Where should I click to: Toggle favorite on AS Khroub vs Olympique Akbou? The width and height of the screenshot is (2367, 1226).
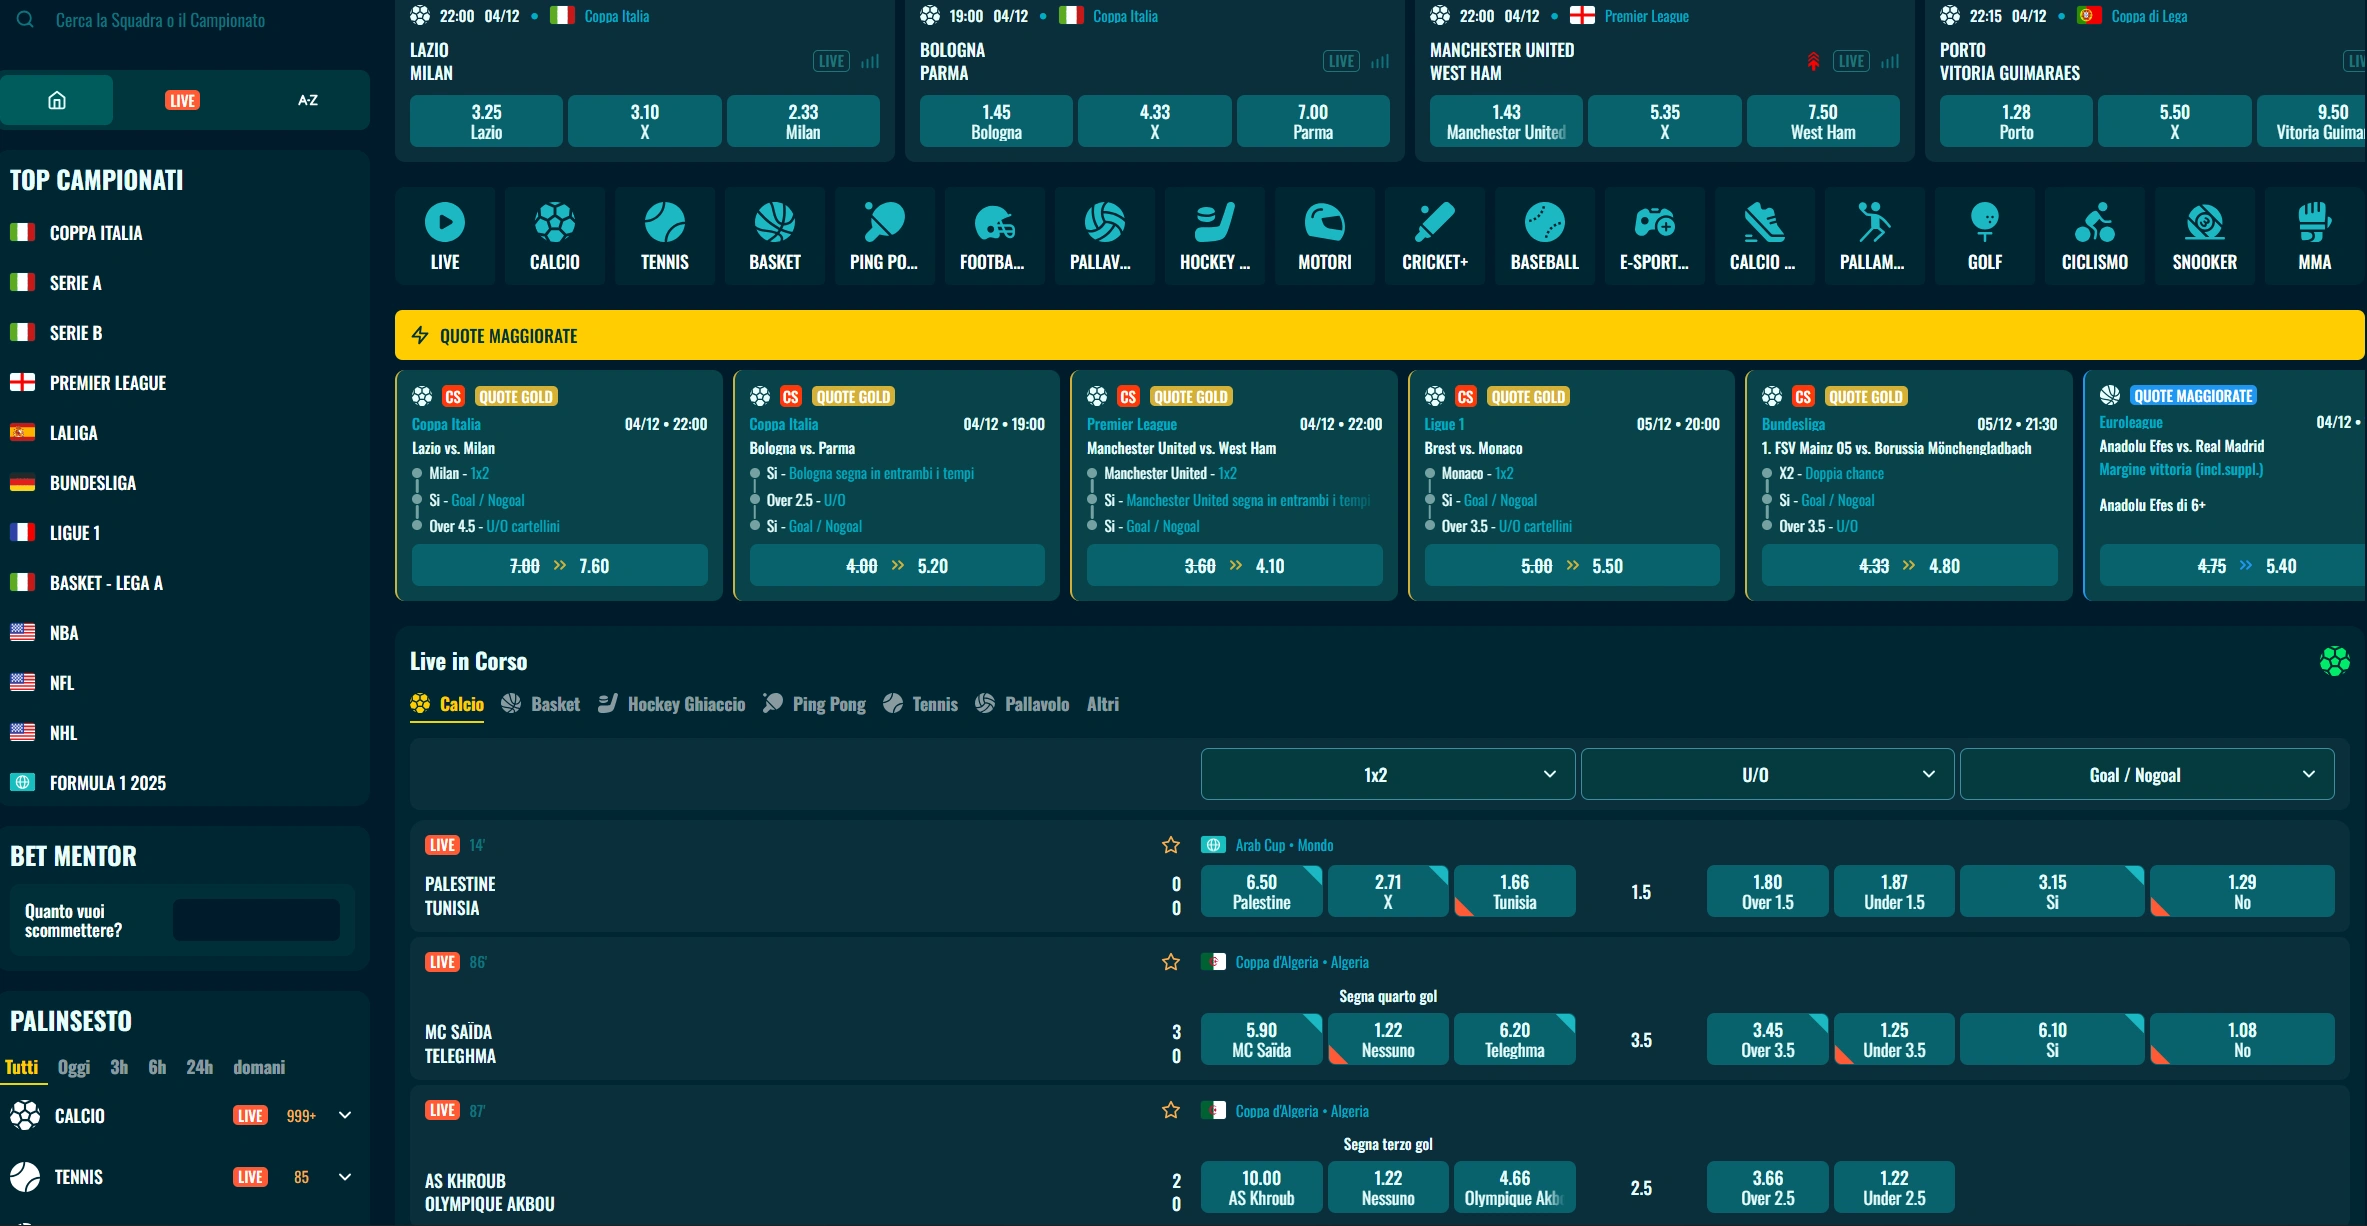point(1170,1110)
